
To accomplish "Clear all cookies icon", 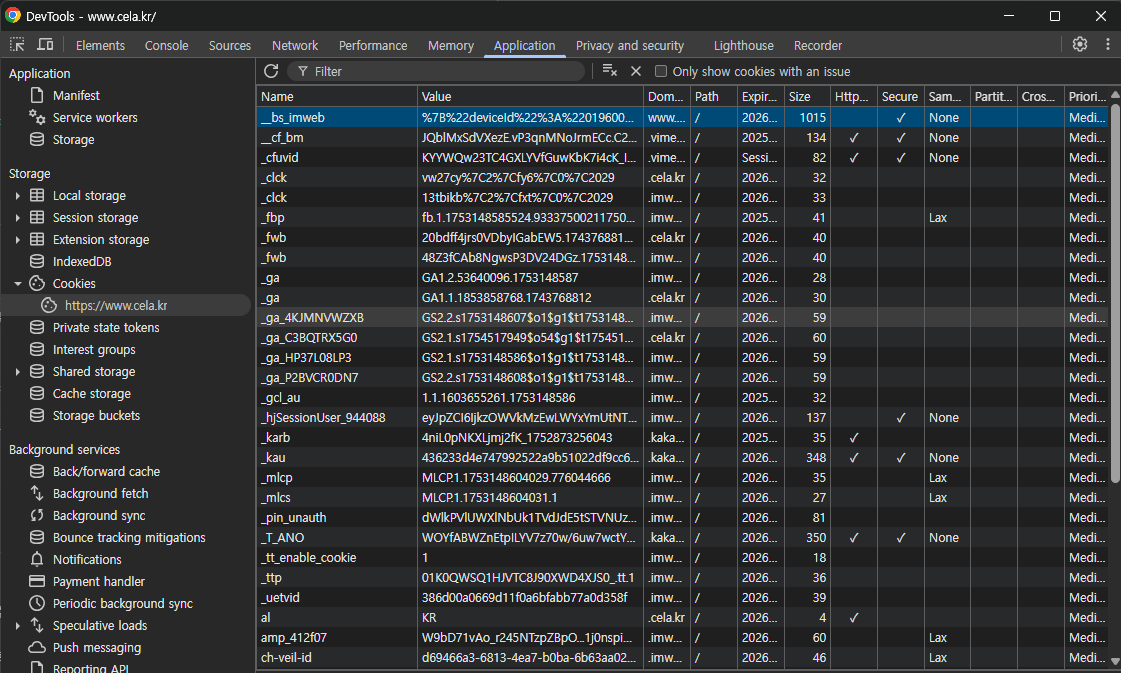I will click(x=609, y=71).
